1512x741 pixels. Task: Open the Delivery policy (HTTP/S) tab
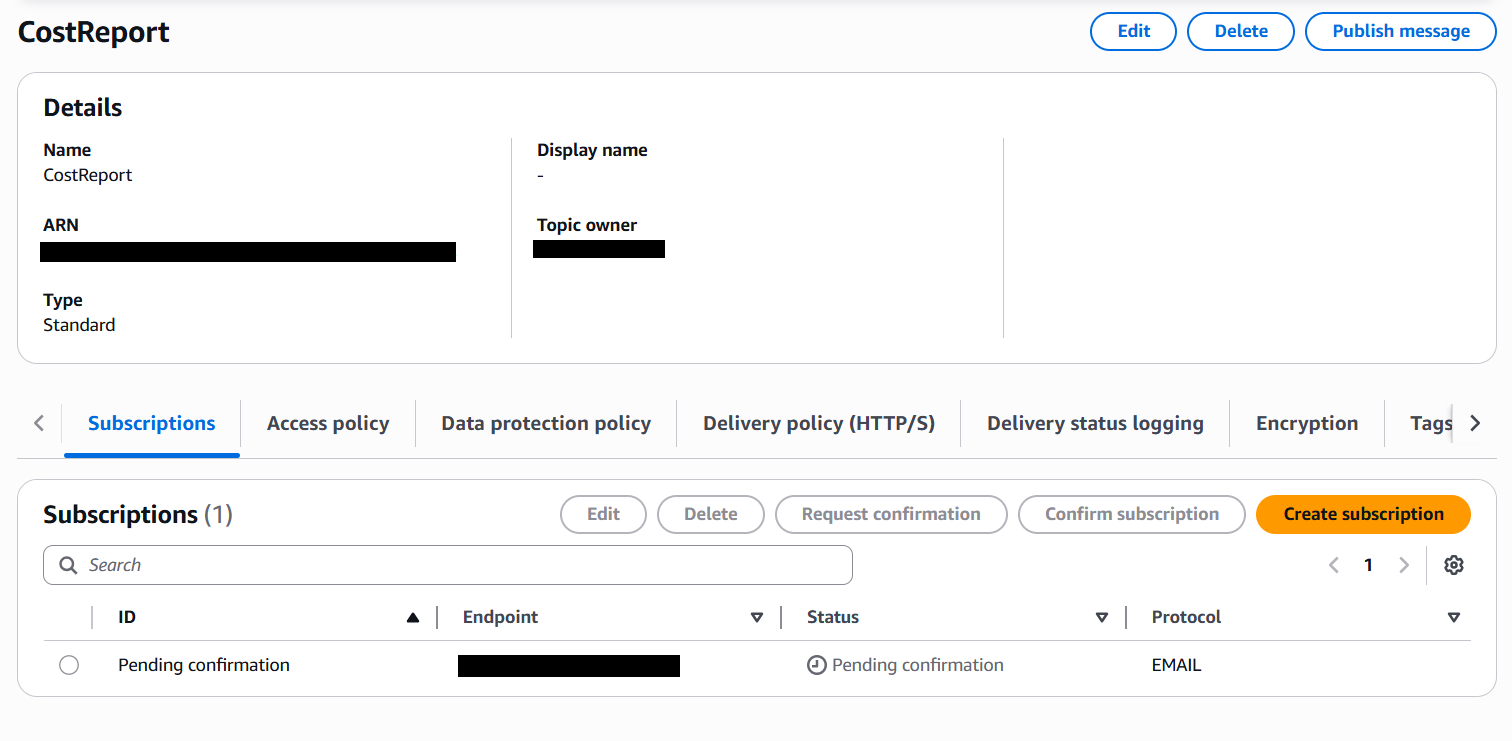coord(819,423)
